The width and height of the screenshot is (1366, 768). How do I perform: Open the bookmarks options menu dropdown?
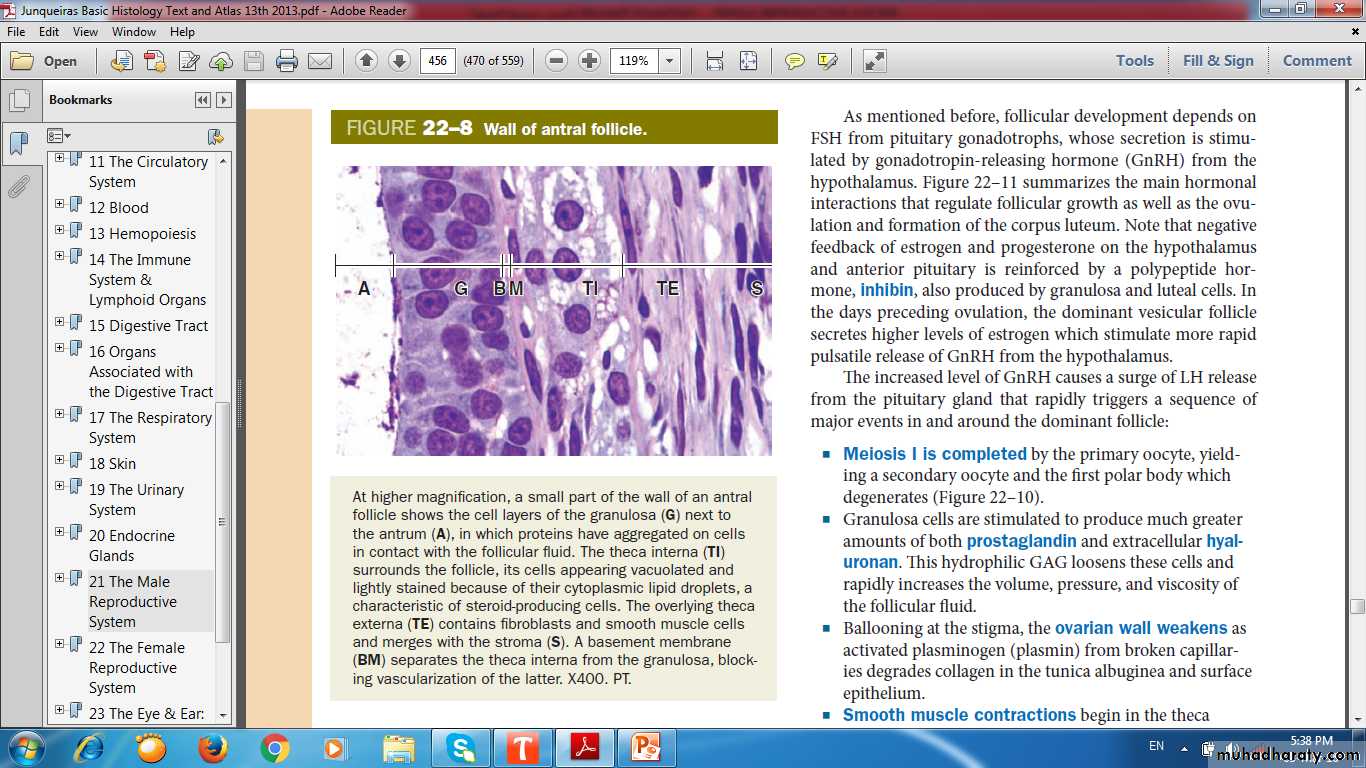click(60, 136)
